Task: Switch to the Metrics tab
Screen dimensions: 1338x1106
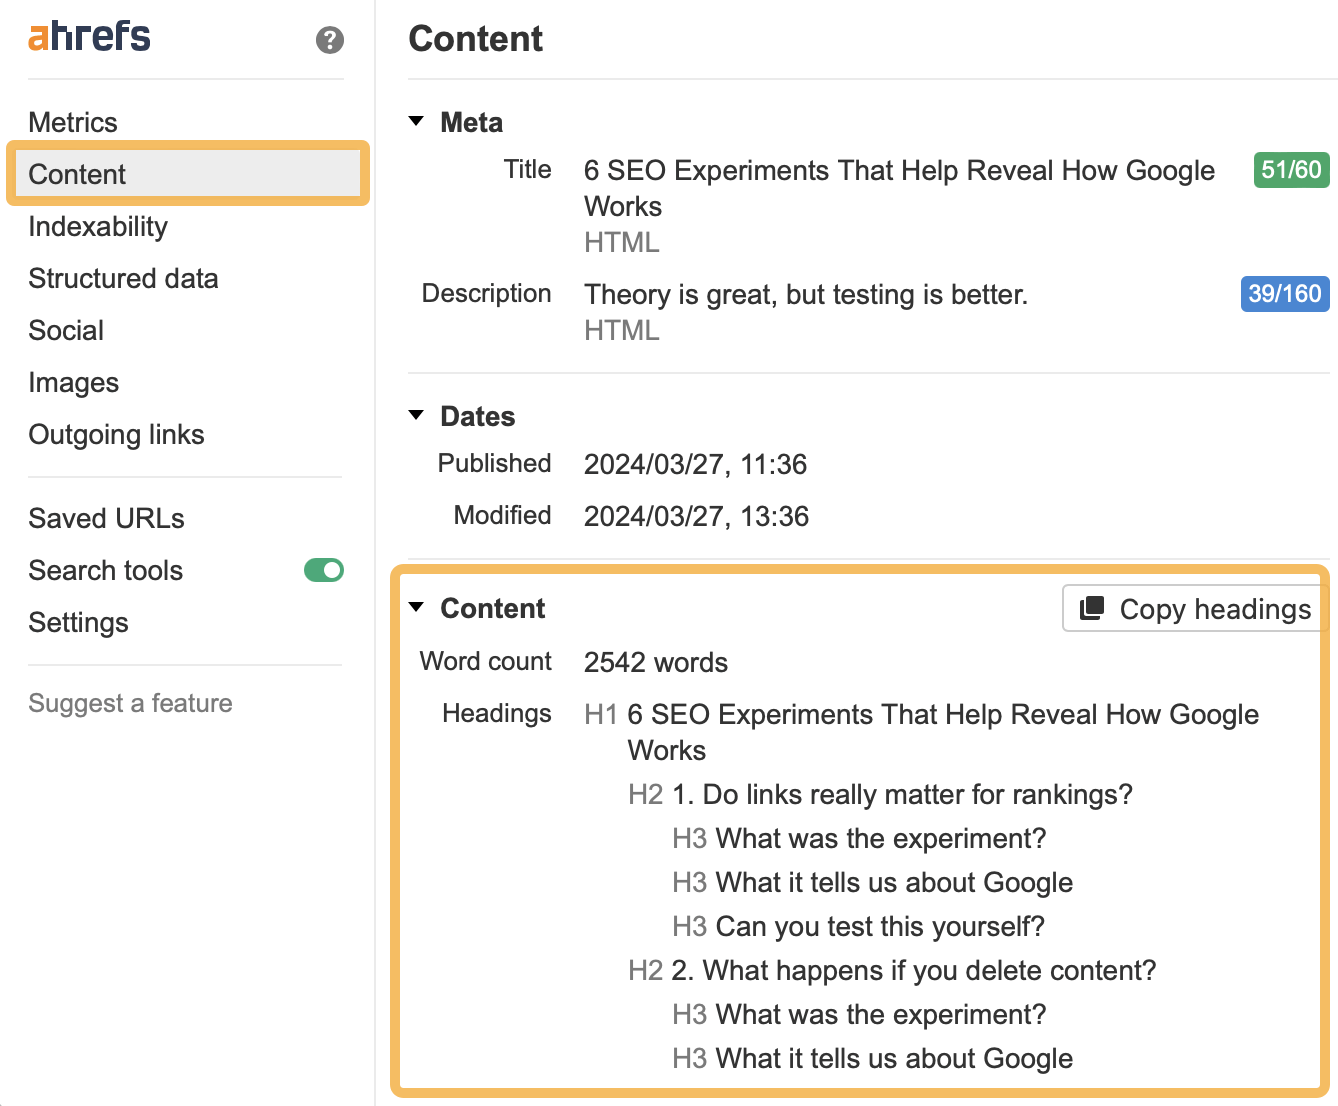Action: pos(73,121)
